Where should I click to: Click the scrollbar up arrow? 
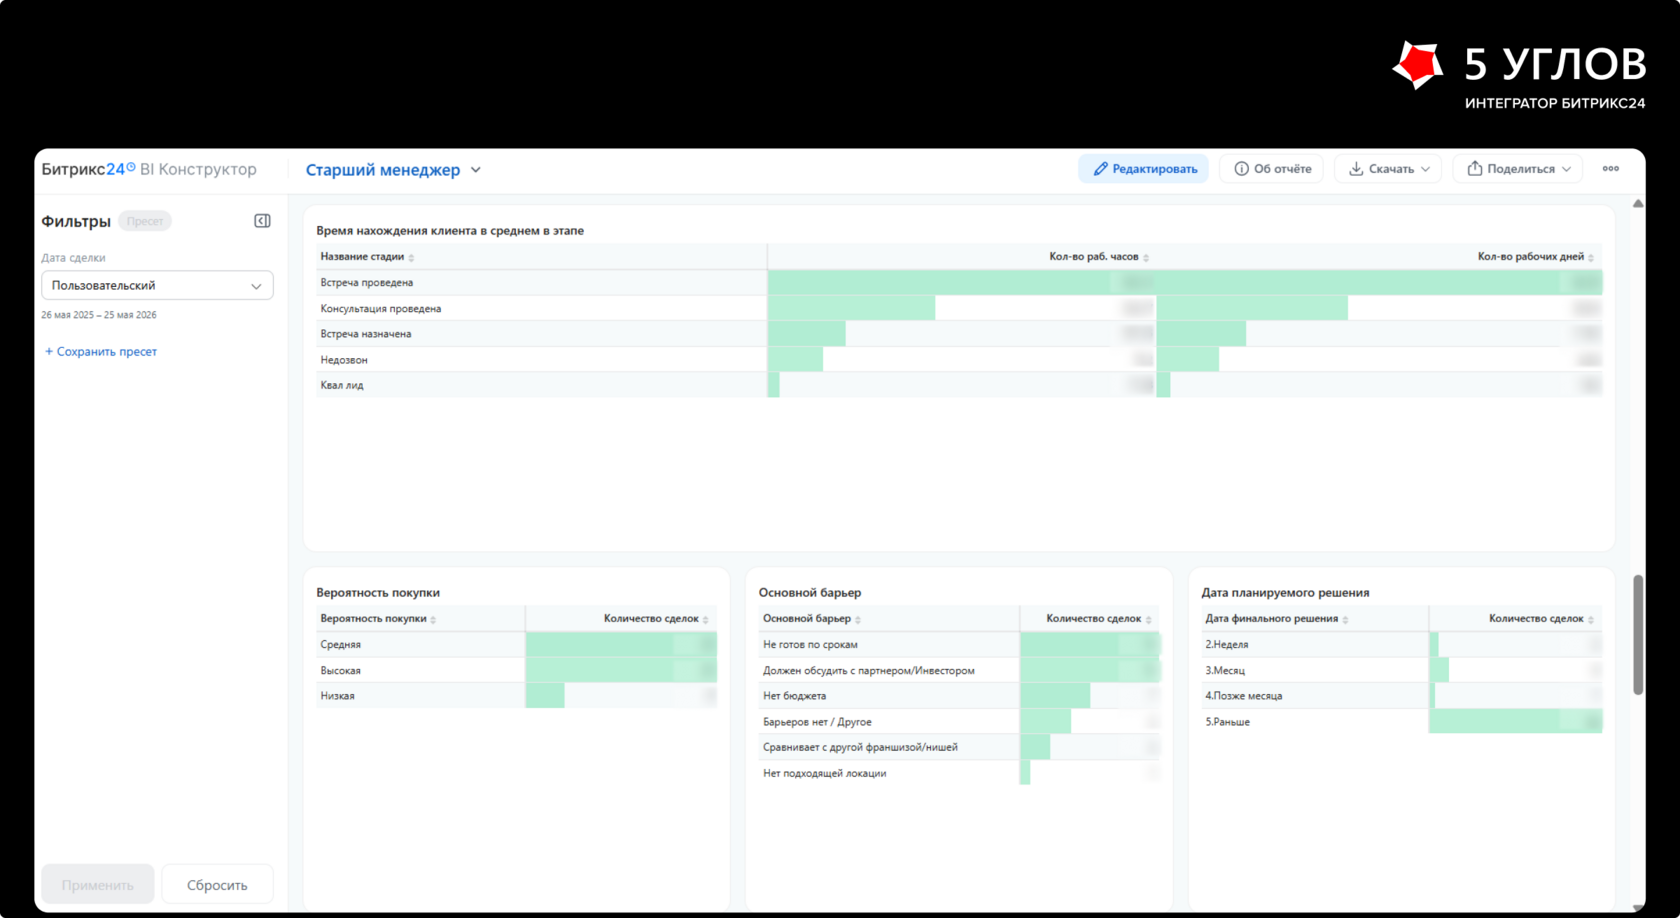pyautogui.click(x=1638, y=204)
